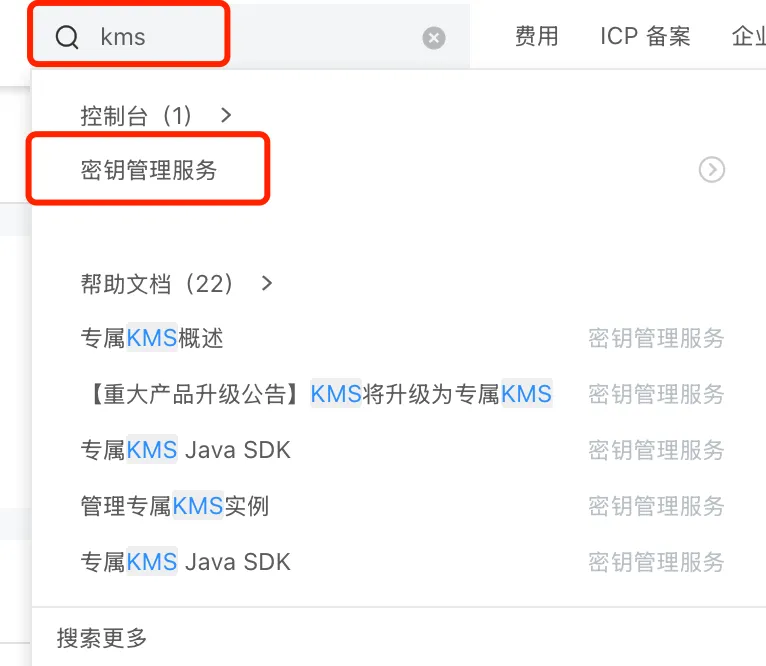Select the 密钥管理服务 console result

149,170
